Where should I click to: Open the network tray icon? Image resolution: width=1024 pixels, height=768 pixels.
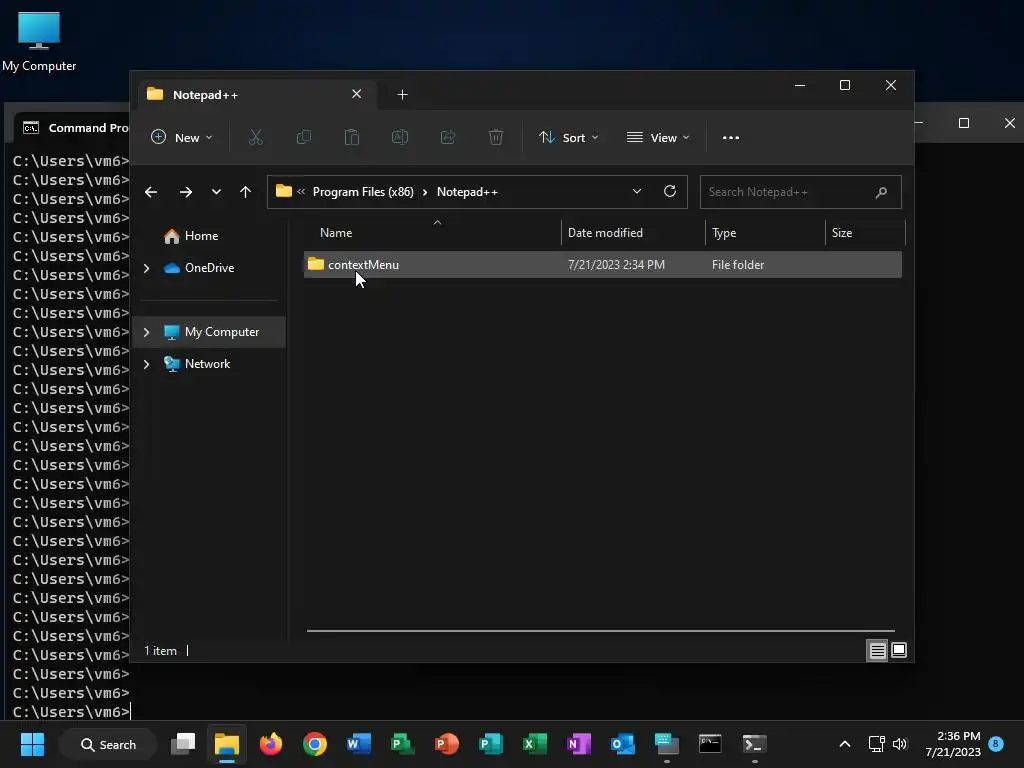[x=876, y=744]
